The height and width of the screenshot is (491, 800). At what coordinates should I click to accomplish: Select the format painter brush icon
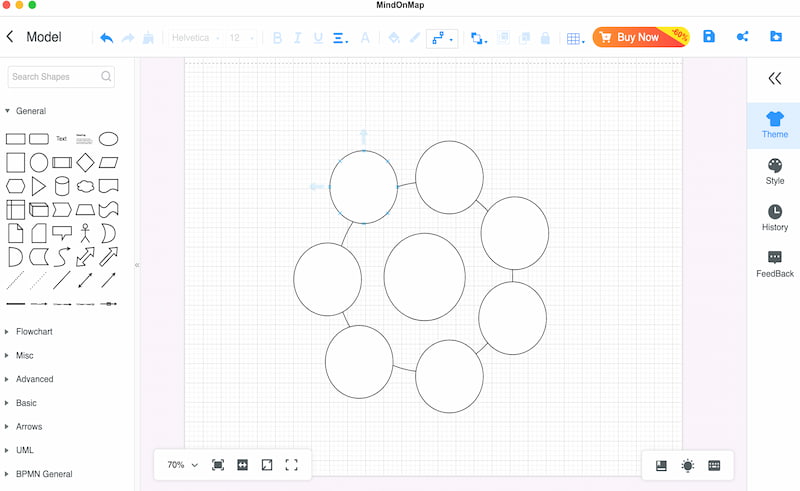coord(148,38)
